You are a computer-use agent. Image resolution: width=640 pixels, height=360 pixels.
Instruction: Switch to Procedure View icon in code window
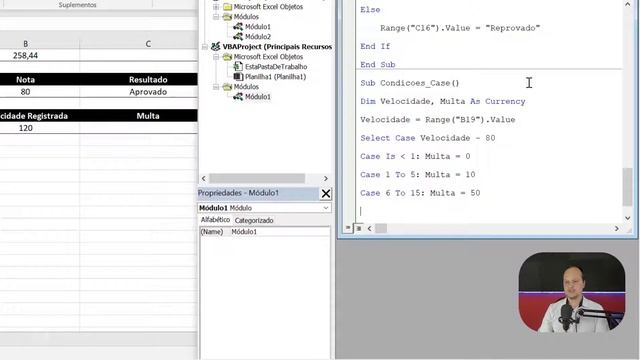(x=348, y=228)
